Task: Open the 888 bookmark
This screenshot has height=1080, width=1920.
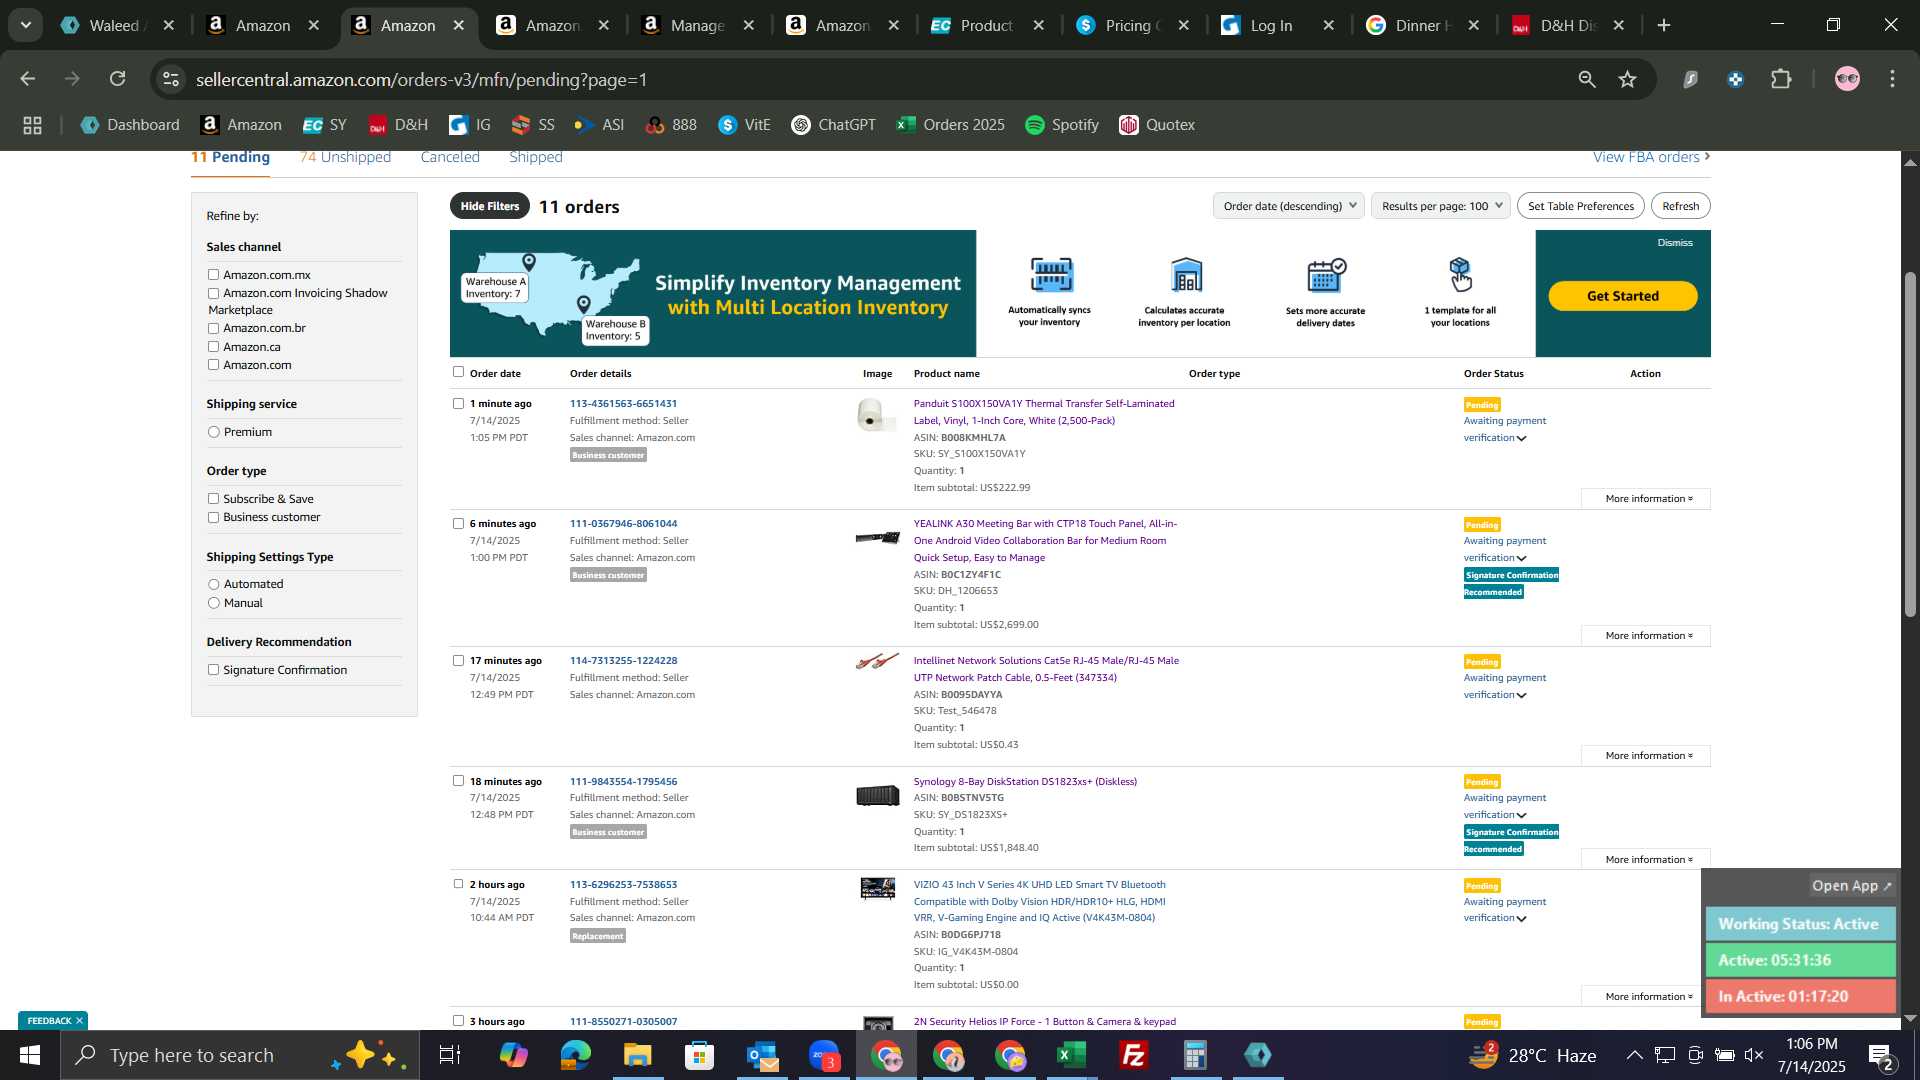Action: pos(671,125)
